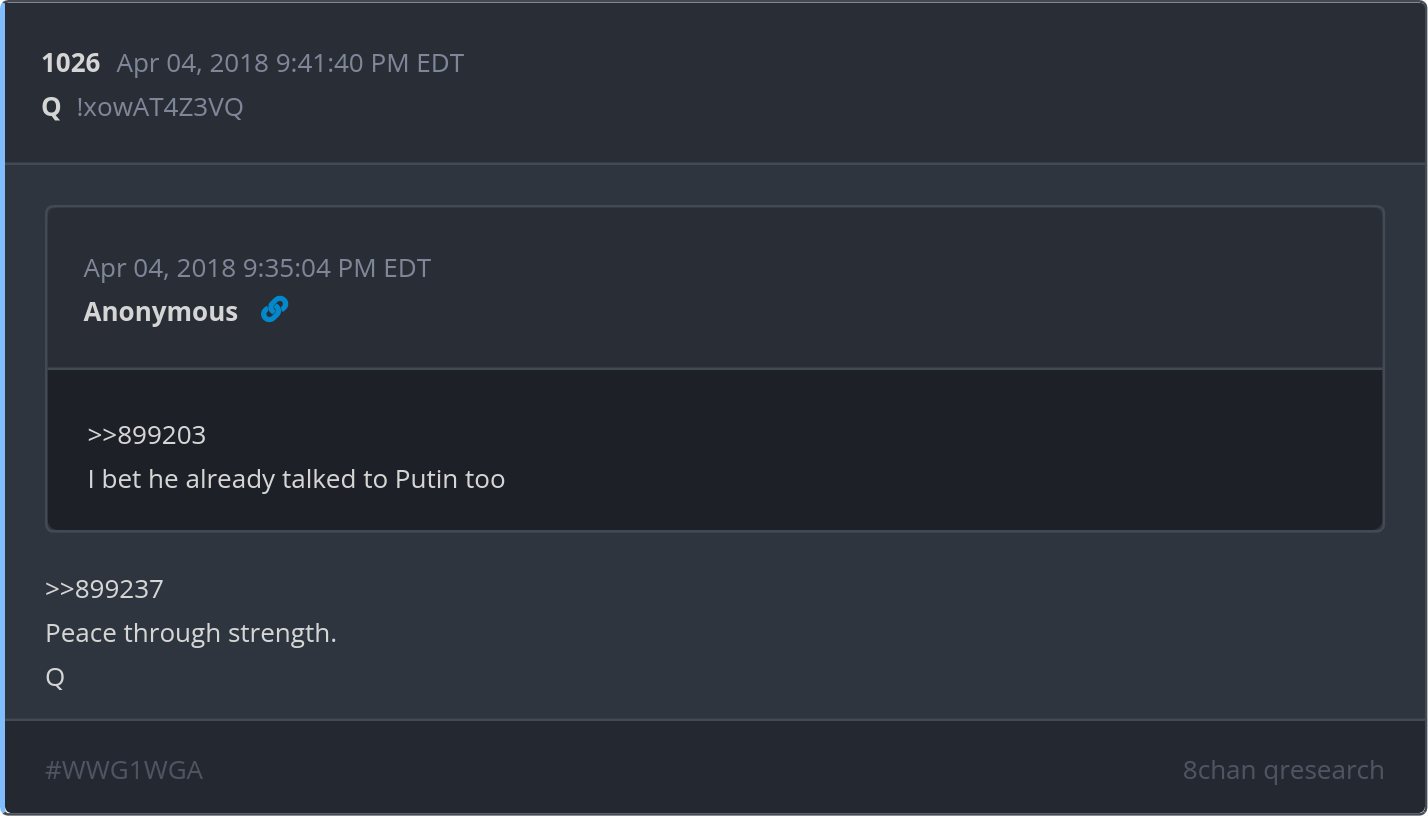Screen dimensions: 1428x816
Task: Click "EDT" in the quoted post timestamp
Action: (x=407, y=269)
